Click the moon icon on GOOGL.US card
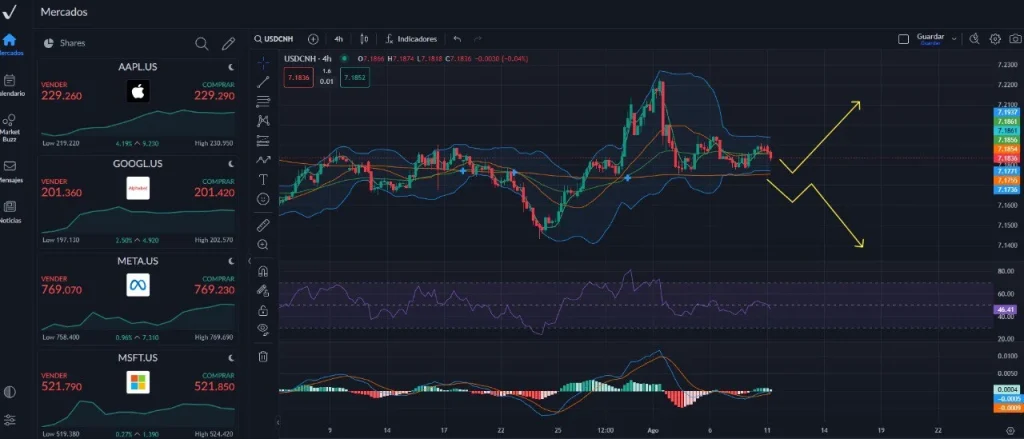Image resolution: width=1024 pixels, height=439 pixels. (x=231, y=164)
